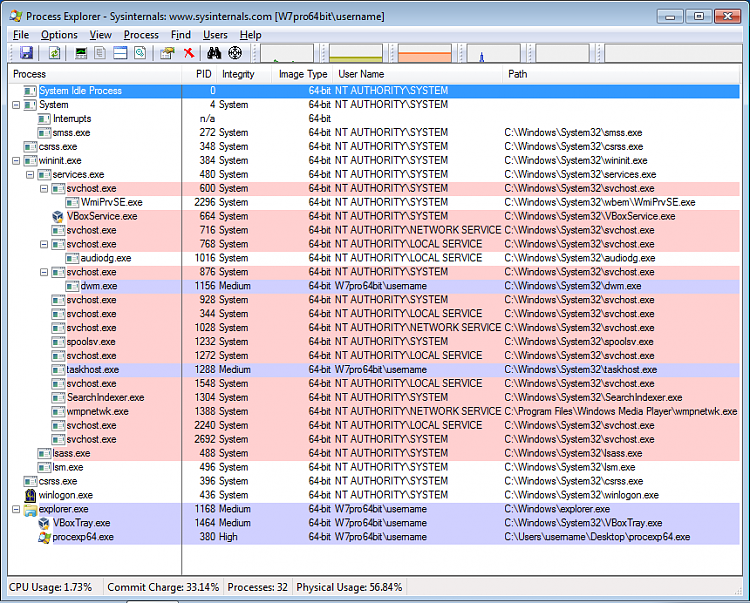The height and width of the screenshot is (603, 750).
Task: Open the Find menu
Action: [180, 35]
